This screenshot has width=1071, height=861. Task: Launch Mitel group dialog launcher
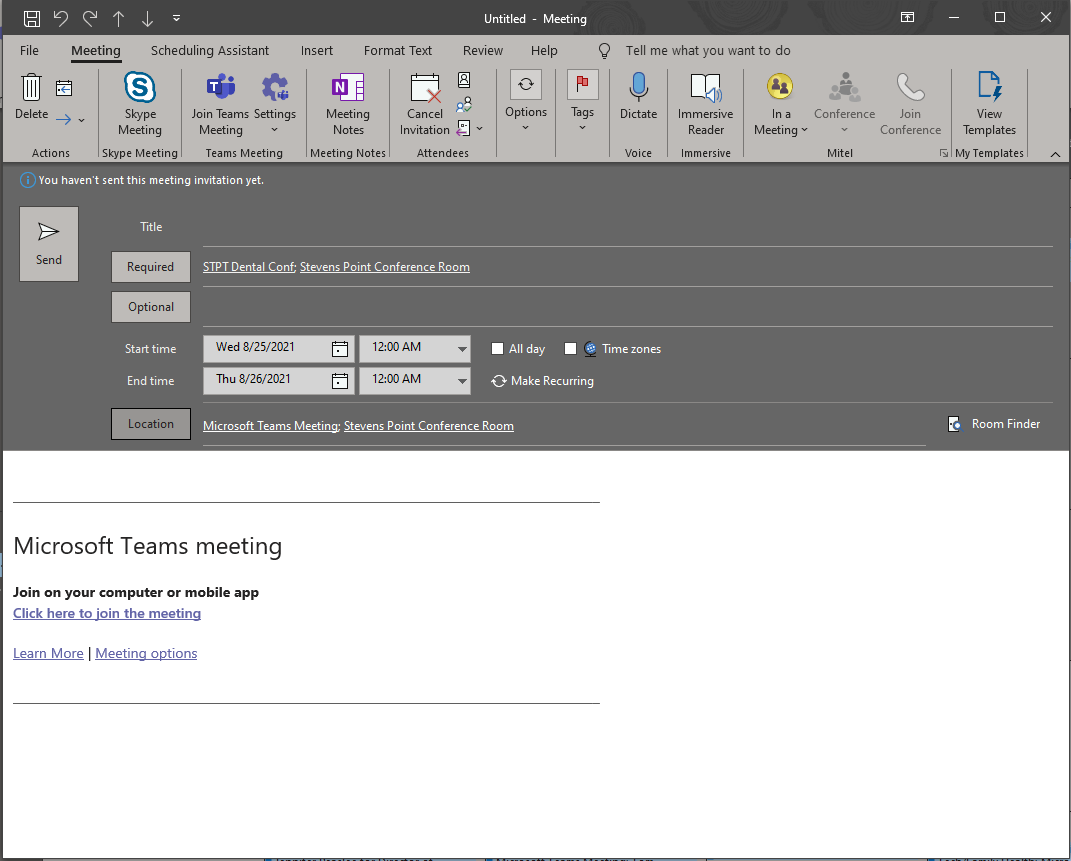coord(944,154)
